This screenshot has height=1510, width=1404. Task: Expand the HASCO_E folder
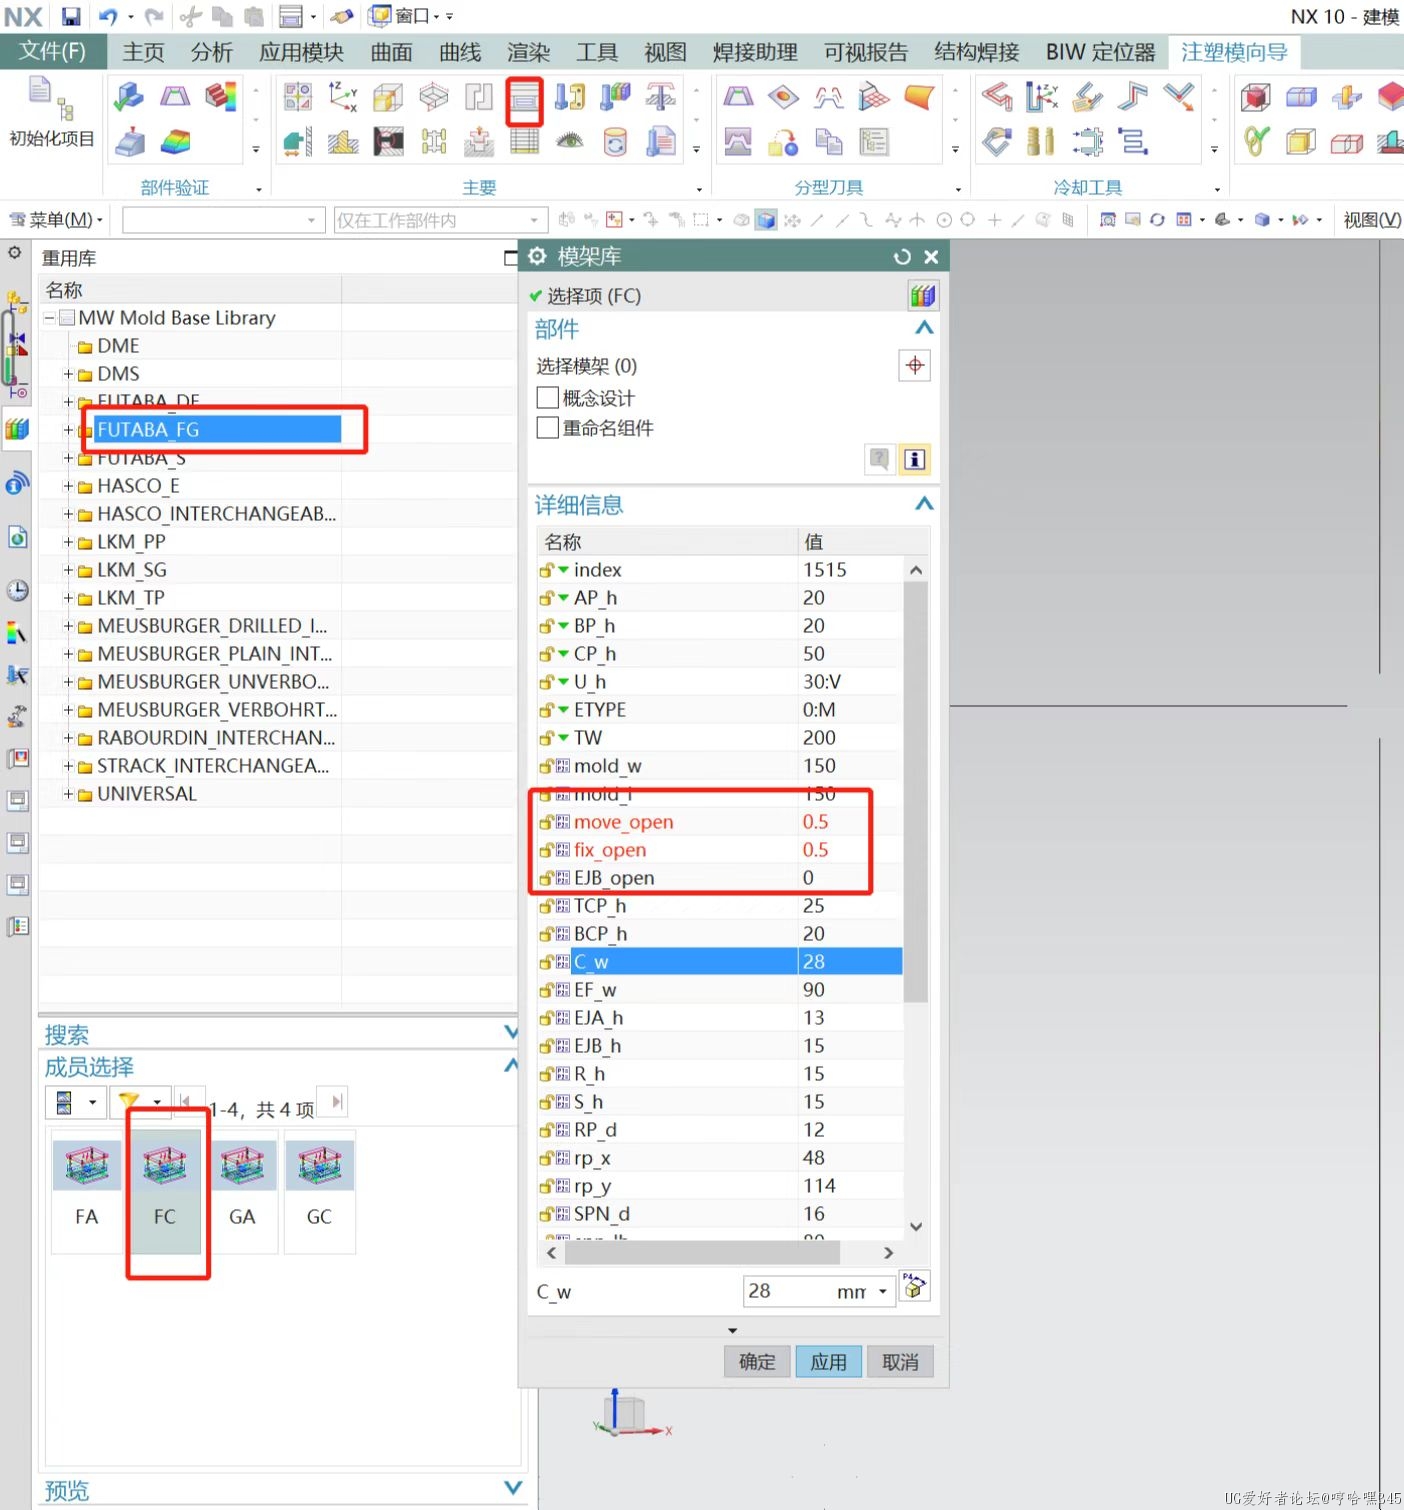(x=68, y=486)
